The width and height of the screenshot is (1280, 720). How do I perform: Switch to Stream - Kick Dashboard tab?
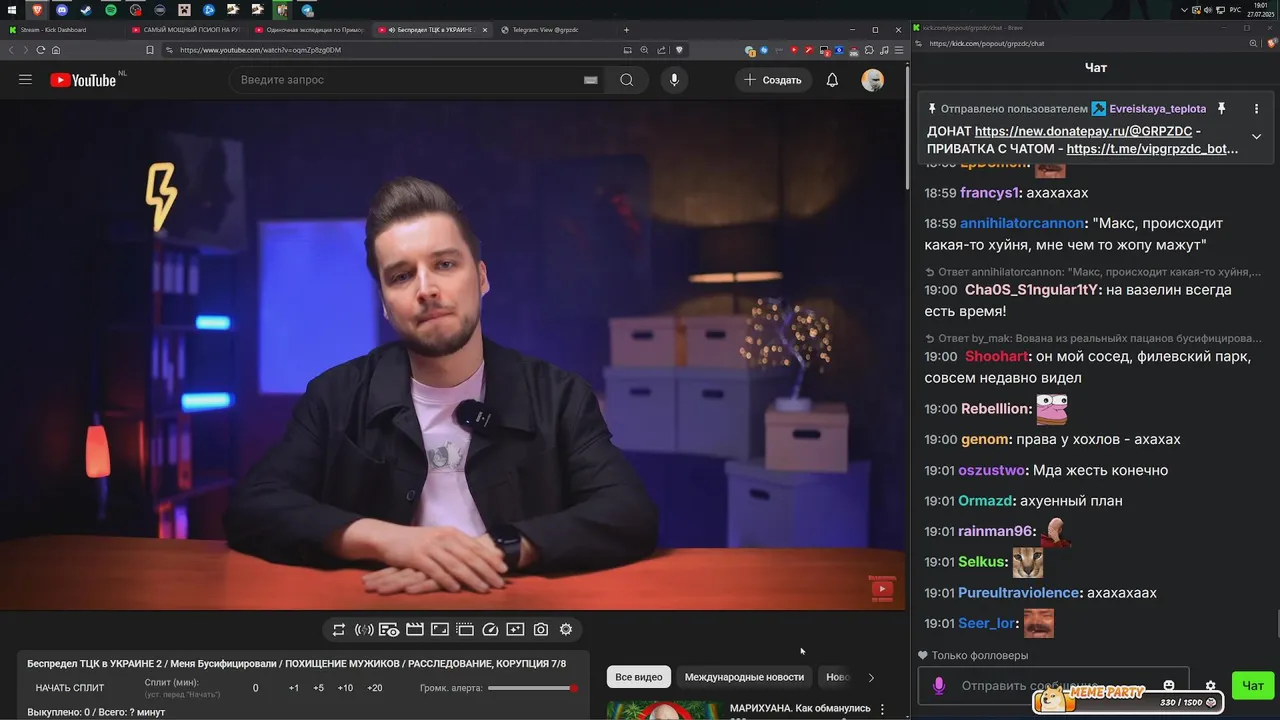[60, 30]
